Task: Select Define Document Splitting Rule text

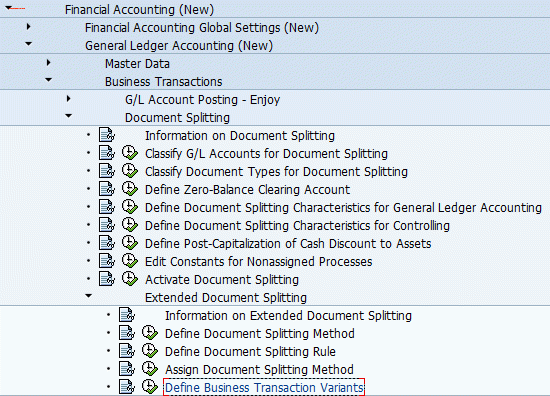Action: pyautogui.click(x=250, y=351)
